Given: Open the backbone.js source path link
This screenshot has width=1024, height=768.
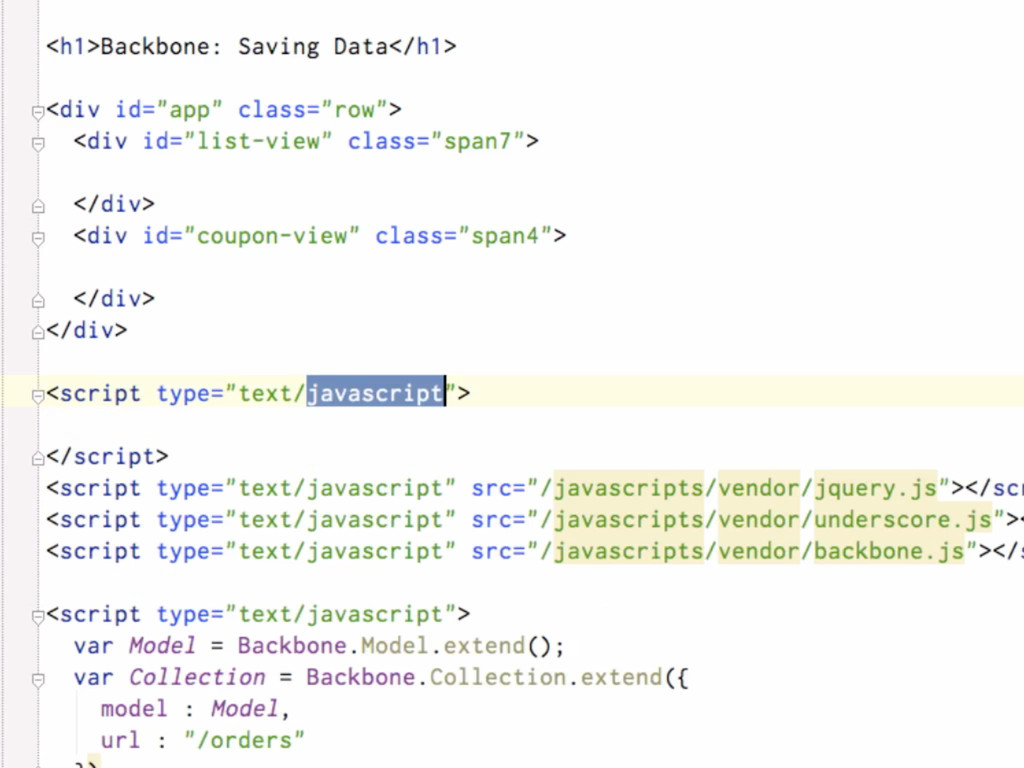Looking at the screenshot, I should (x=758, y=551).
